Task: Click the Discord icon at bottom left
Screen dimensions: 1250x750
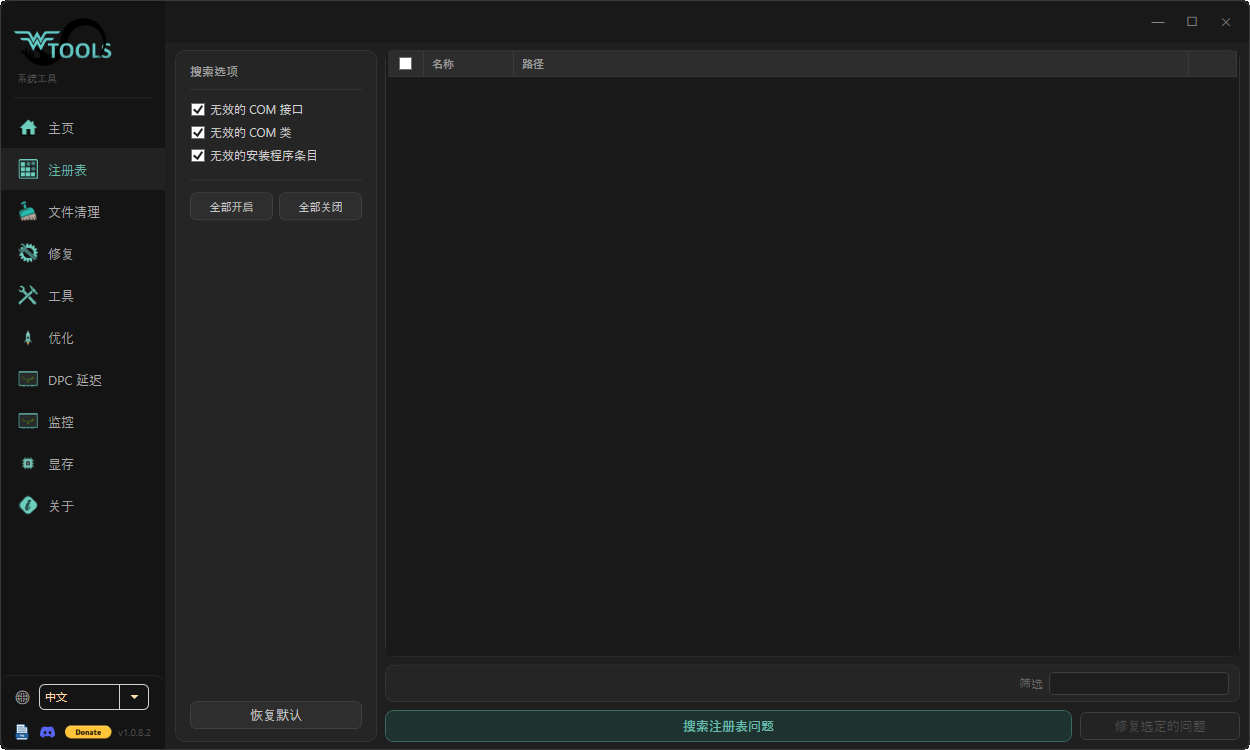Action: point(47,732)
